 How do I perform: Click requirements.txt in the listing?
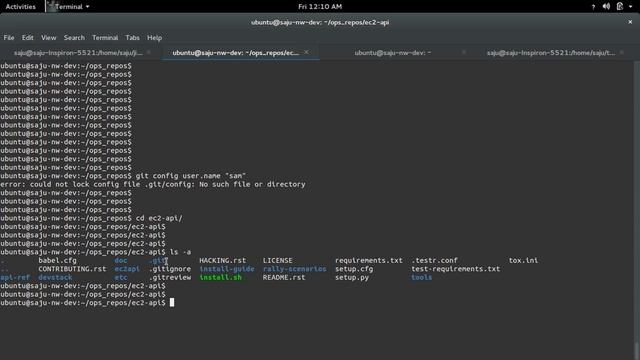[x=369, y=260]
